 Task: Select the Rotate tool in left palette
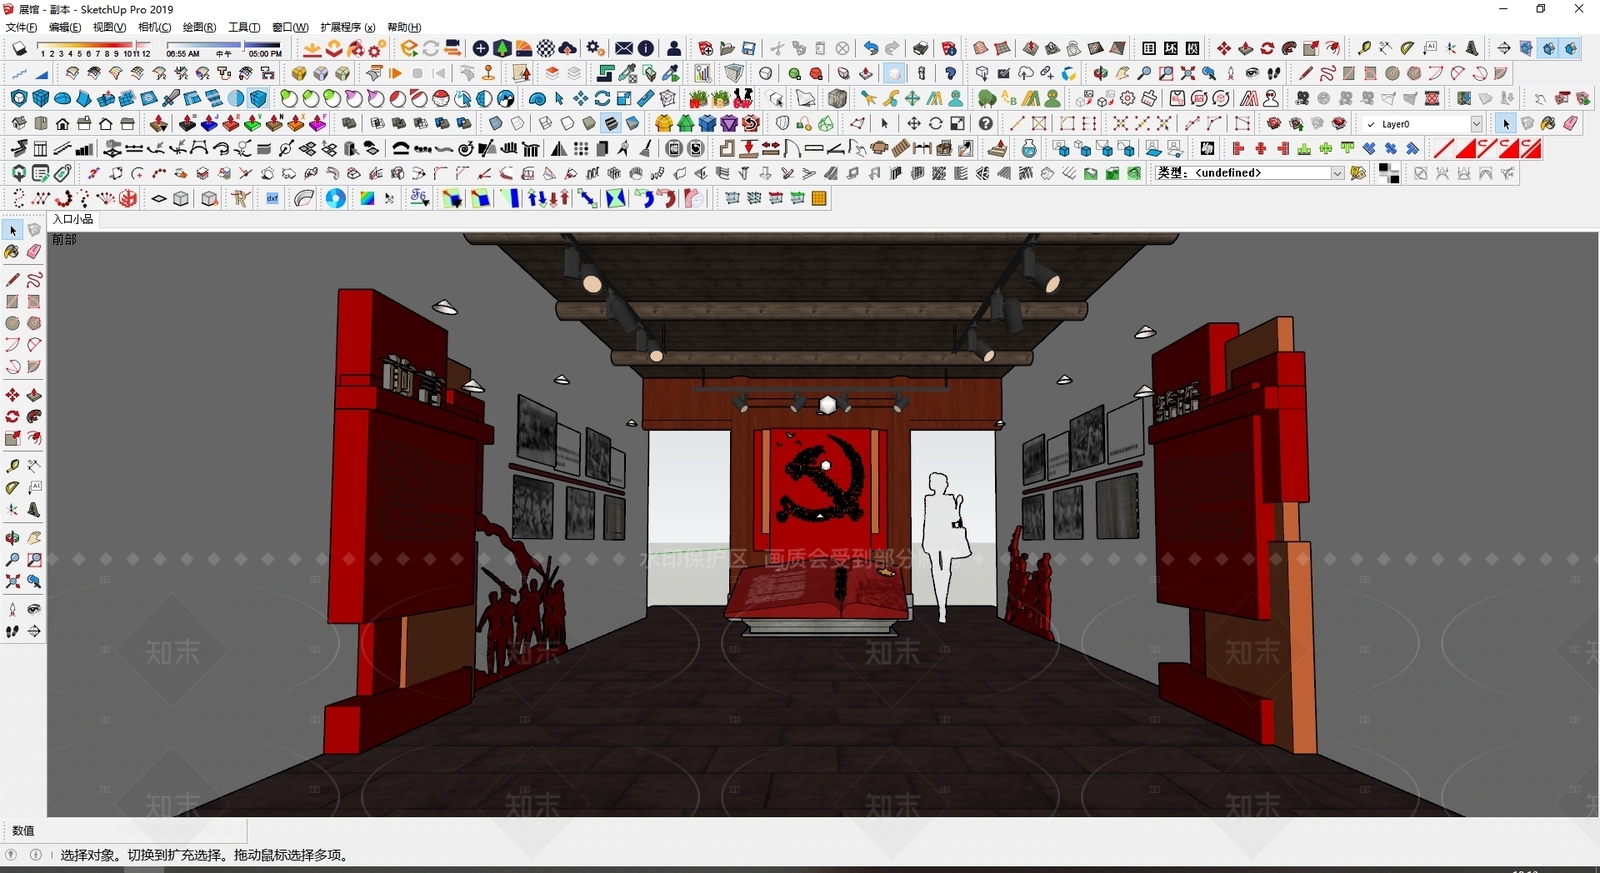click(x=12, y=416)
